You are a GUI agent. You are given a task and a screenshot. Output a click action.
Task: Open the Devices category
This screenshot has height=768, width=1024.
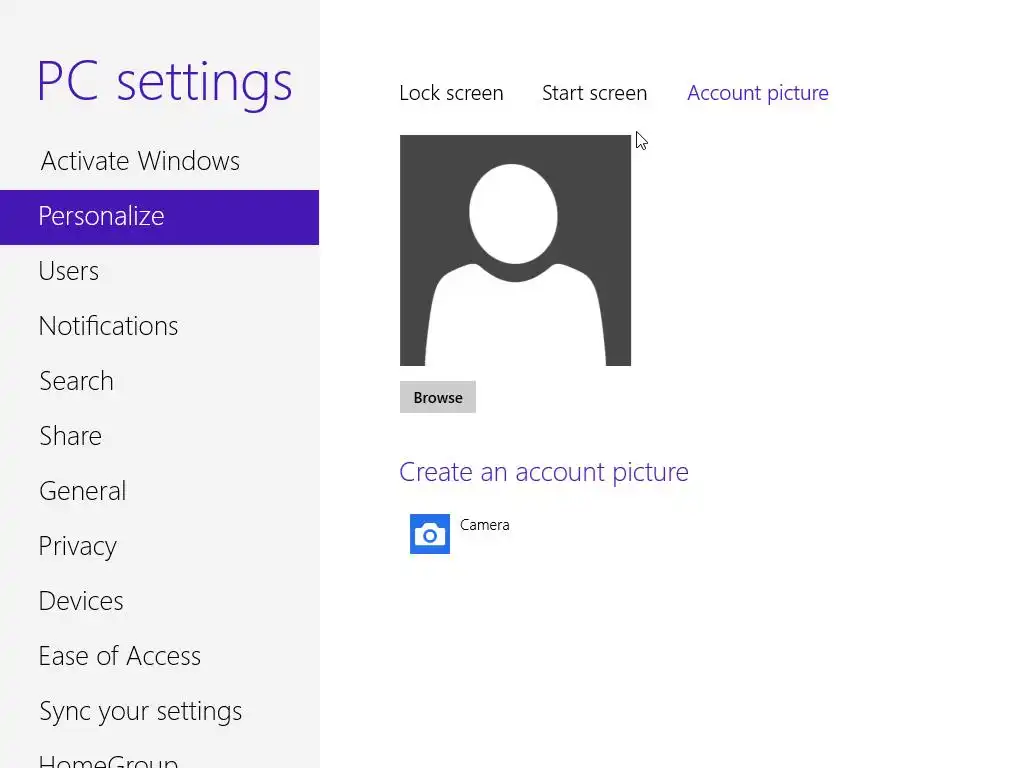tap(81, 601)
